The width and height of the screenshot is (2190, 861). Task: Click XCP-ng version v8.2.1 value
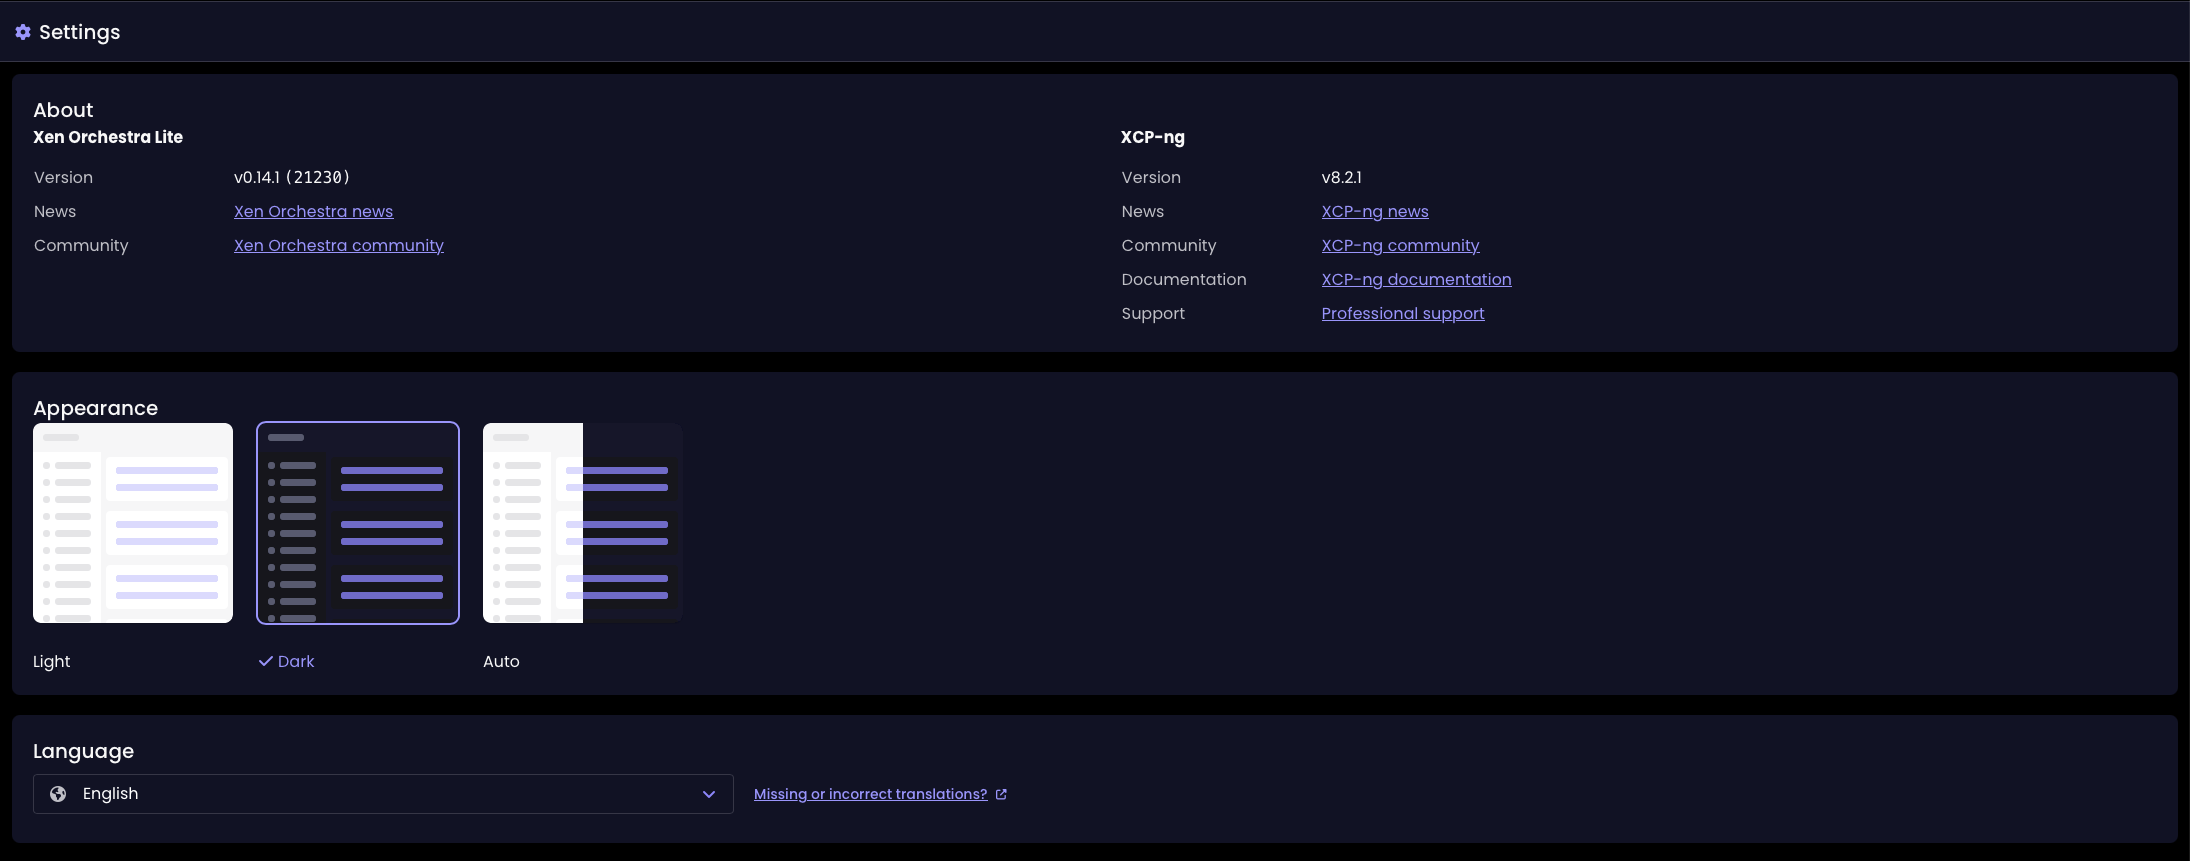[1342, 177]
